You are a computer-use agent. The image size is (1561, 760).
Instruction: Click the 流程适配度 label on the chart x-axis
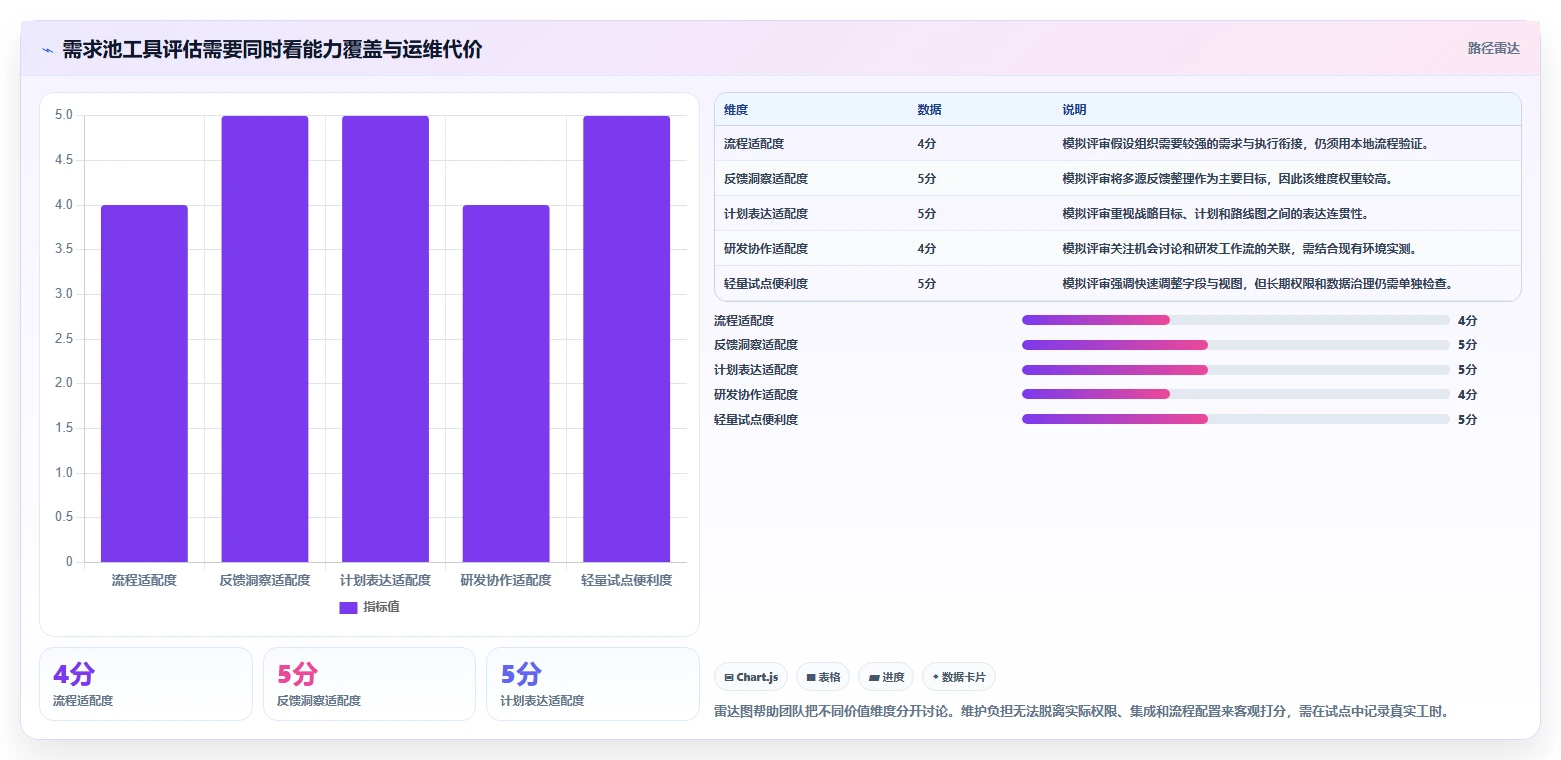pos(144,580)
